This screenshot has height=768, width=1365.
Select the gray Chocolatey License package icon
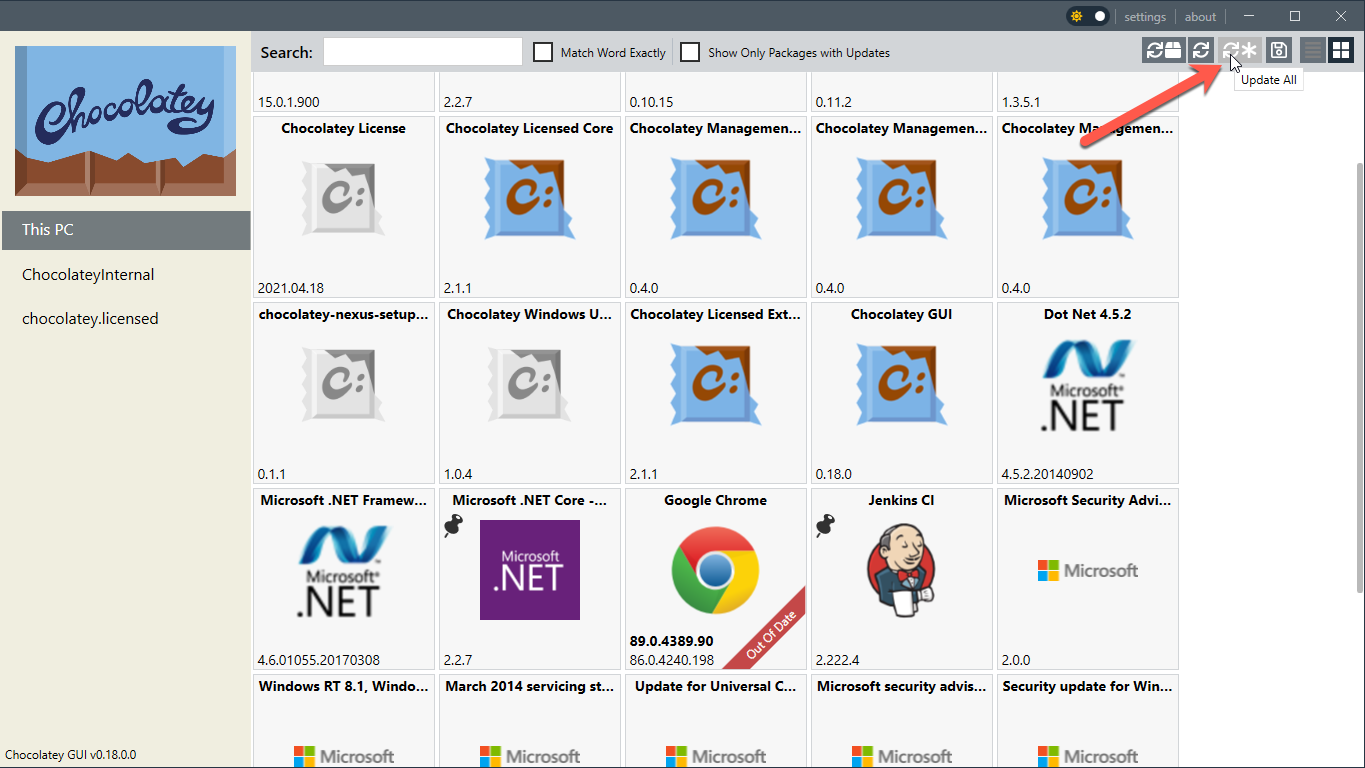pyautogui.click(x=343, y=198)
